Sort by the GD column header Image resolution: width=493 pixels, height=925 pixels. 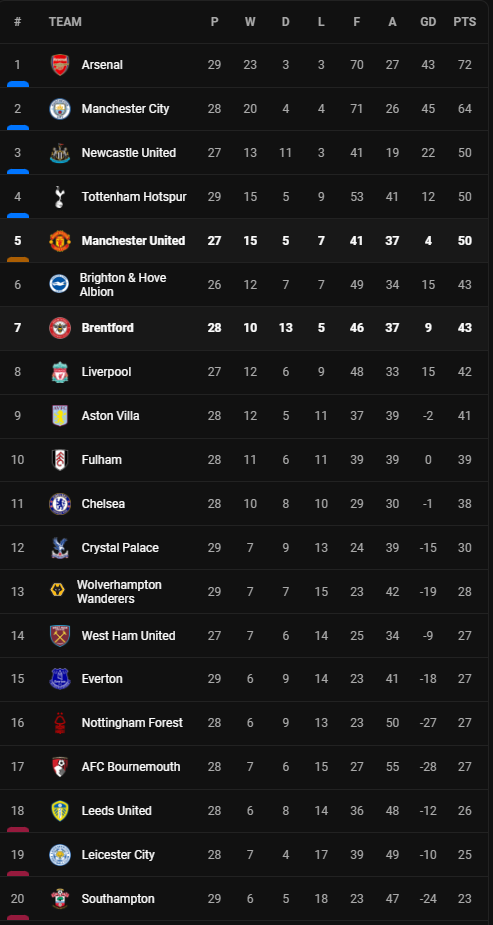coord(428,22)
